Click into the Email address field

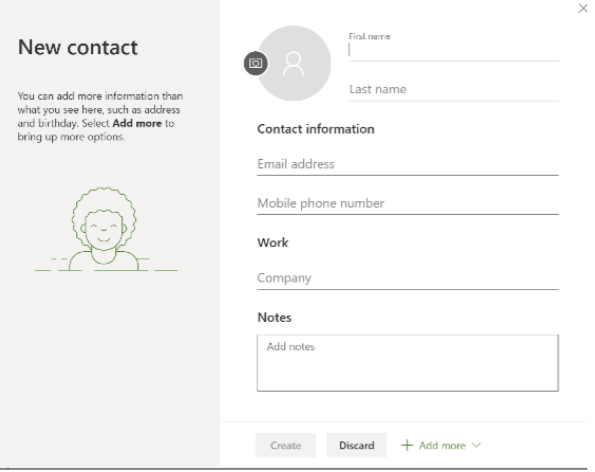[408, 165]
